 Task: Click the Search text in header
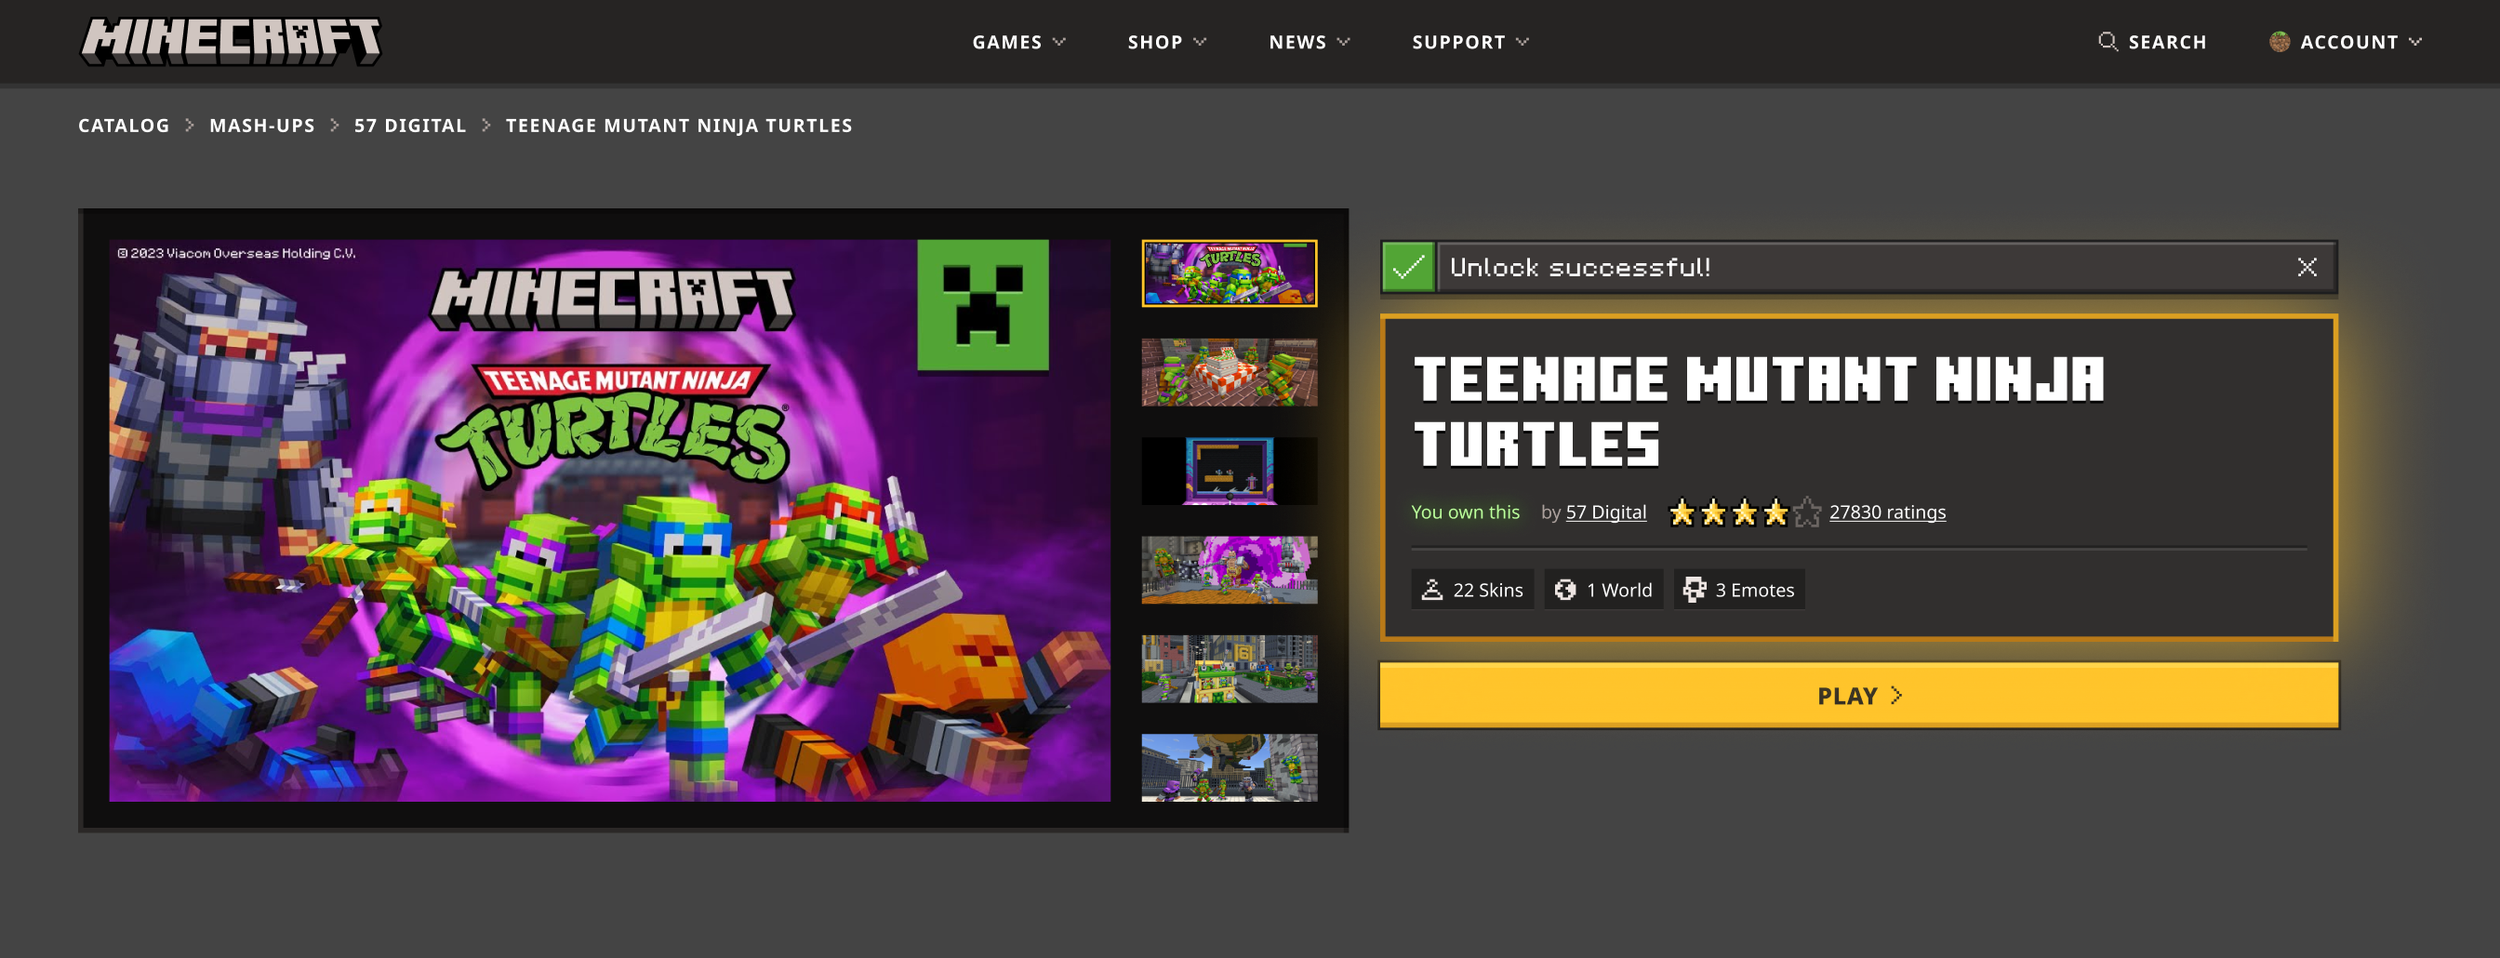(x=2167, y=42)
